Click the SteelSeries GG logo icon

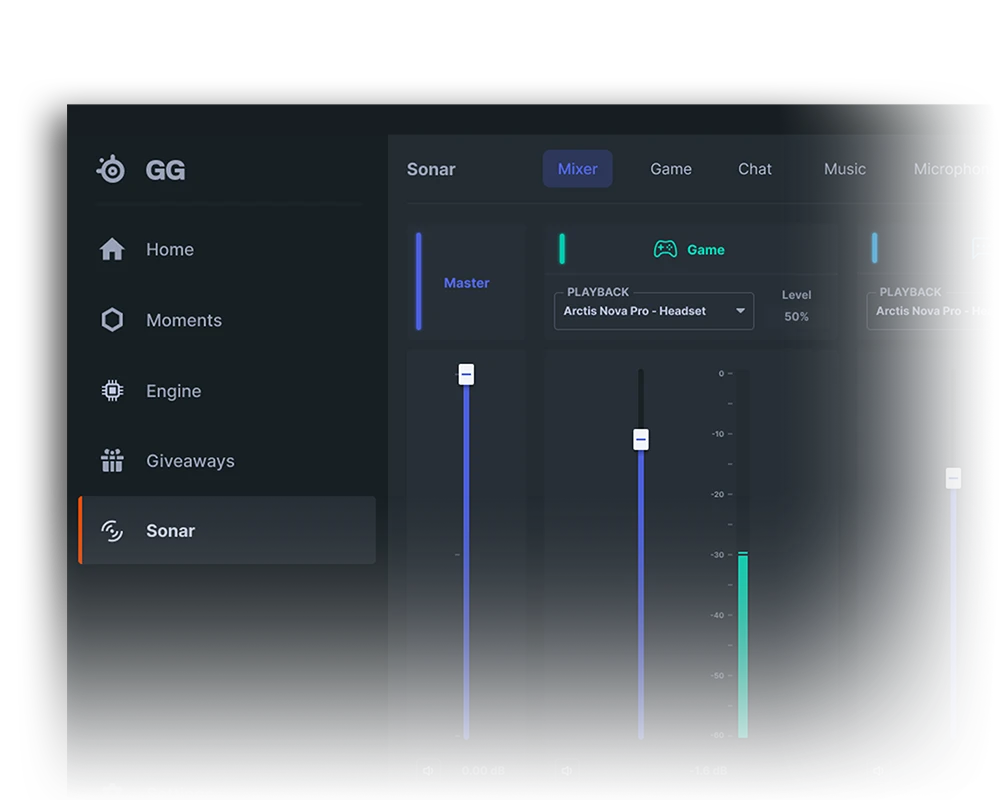[110, 169]
